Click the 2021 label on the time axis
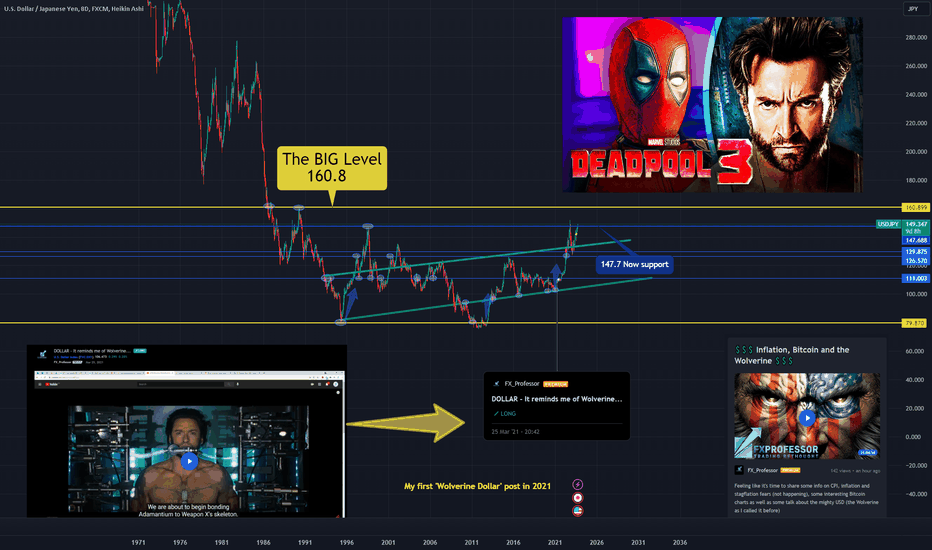The height and width of the screenshot is (550, 932). pyautogui.click(x=555, y=542)
